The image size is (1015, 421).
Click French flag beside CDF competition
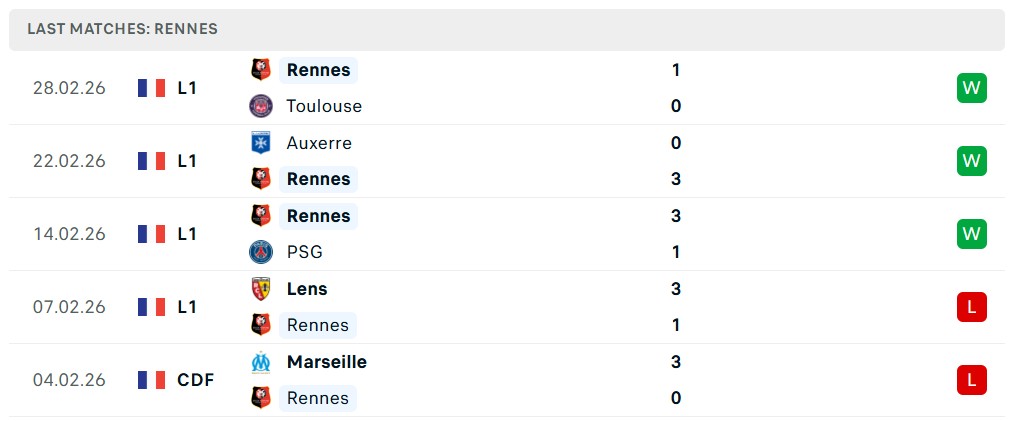coord(152,380)
